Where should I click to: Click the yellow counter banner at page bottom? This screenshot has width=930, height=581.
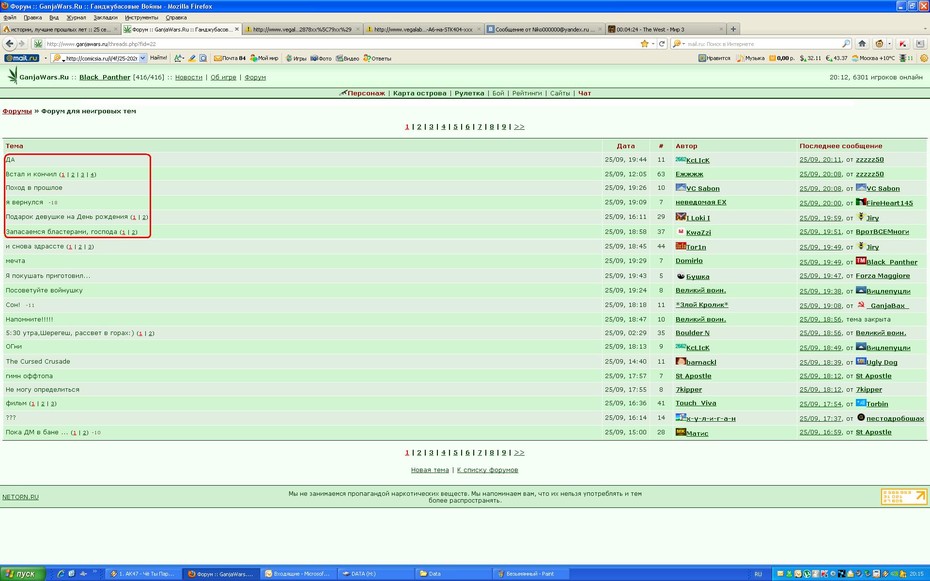pyautogui.click(x=904, y=497)
